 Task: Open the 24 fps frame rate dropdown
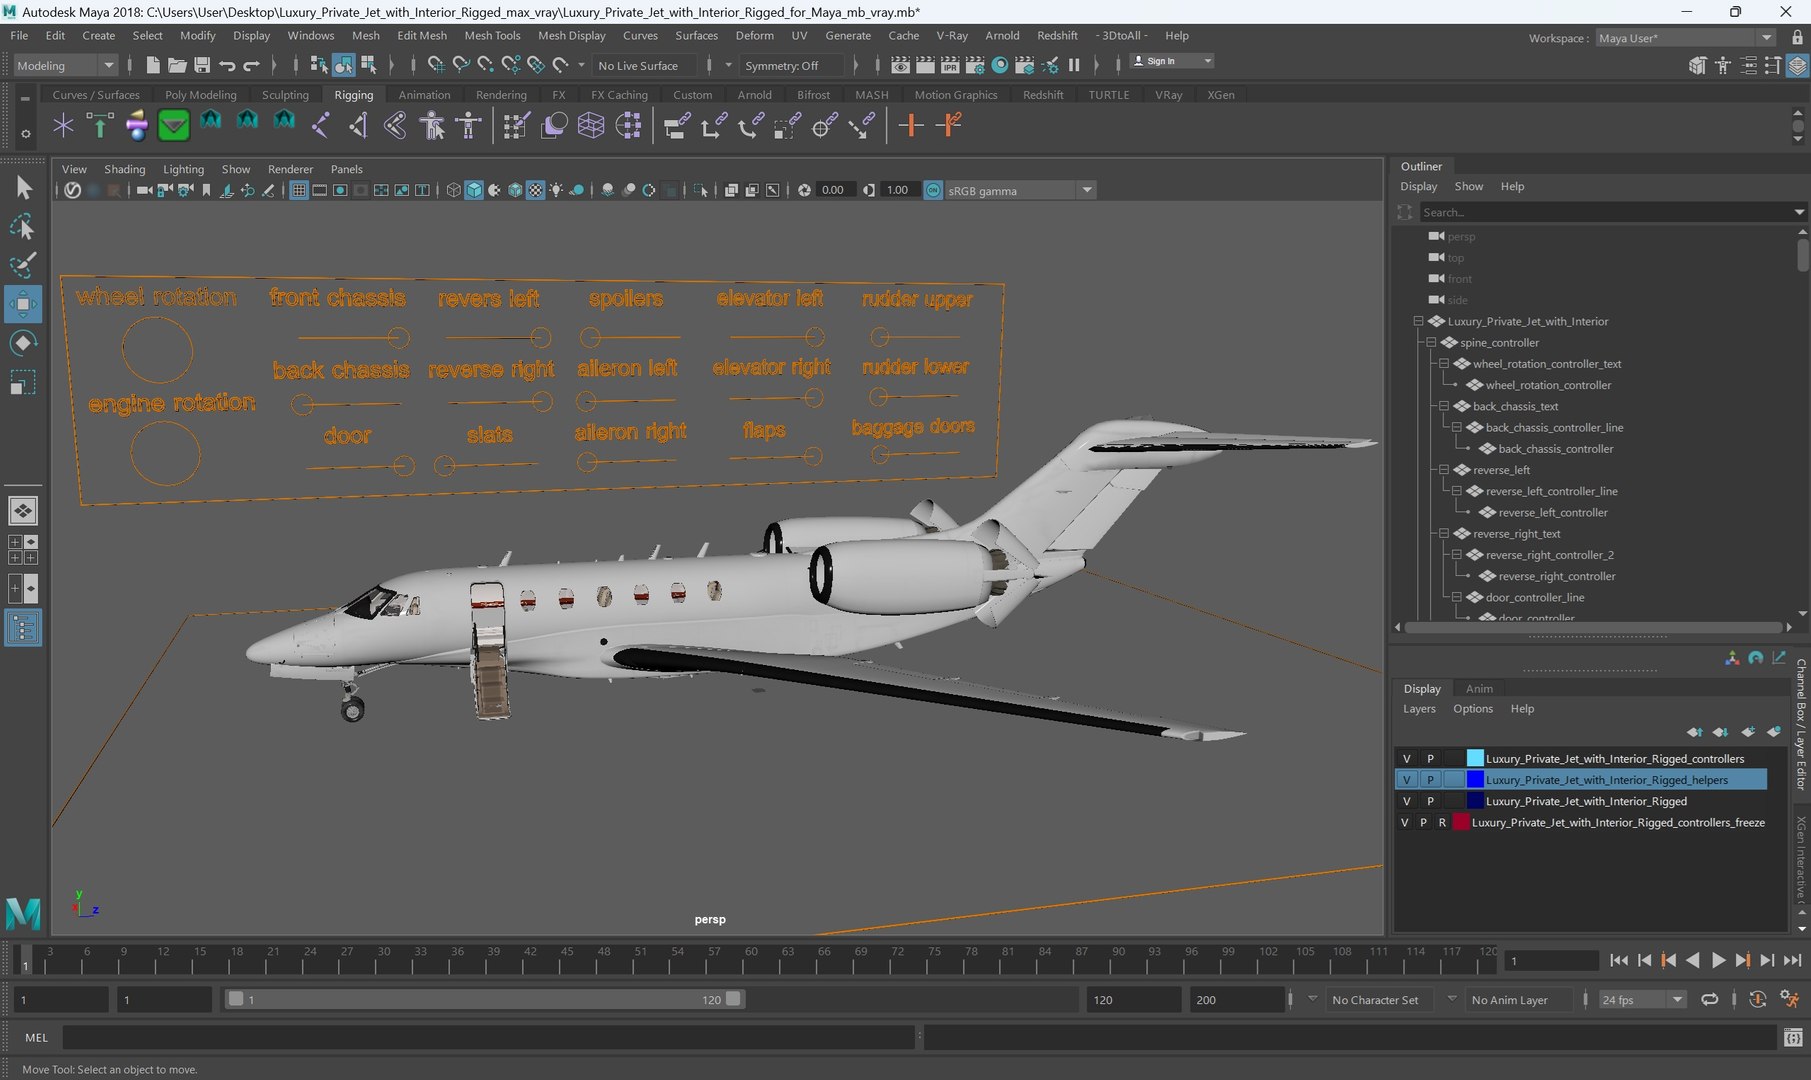1642,999
